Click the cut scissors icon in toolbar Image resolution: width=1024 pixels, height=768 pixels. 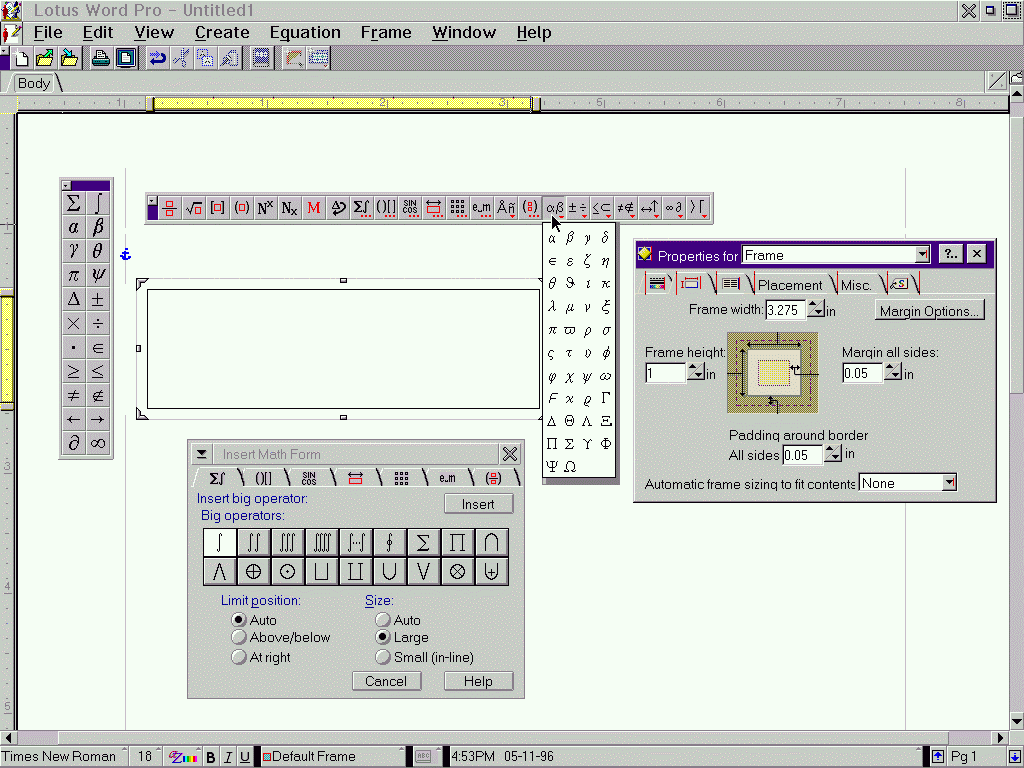click(182, 59)
